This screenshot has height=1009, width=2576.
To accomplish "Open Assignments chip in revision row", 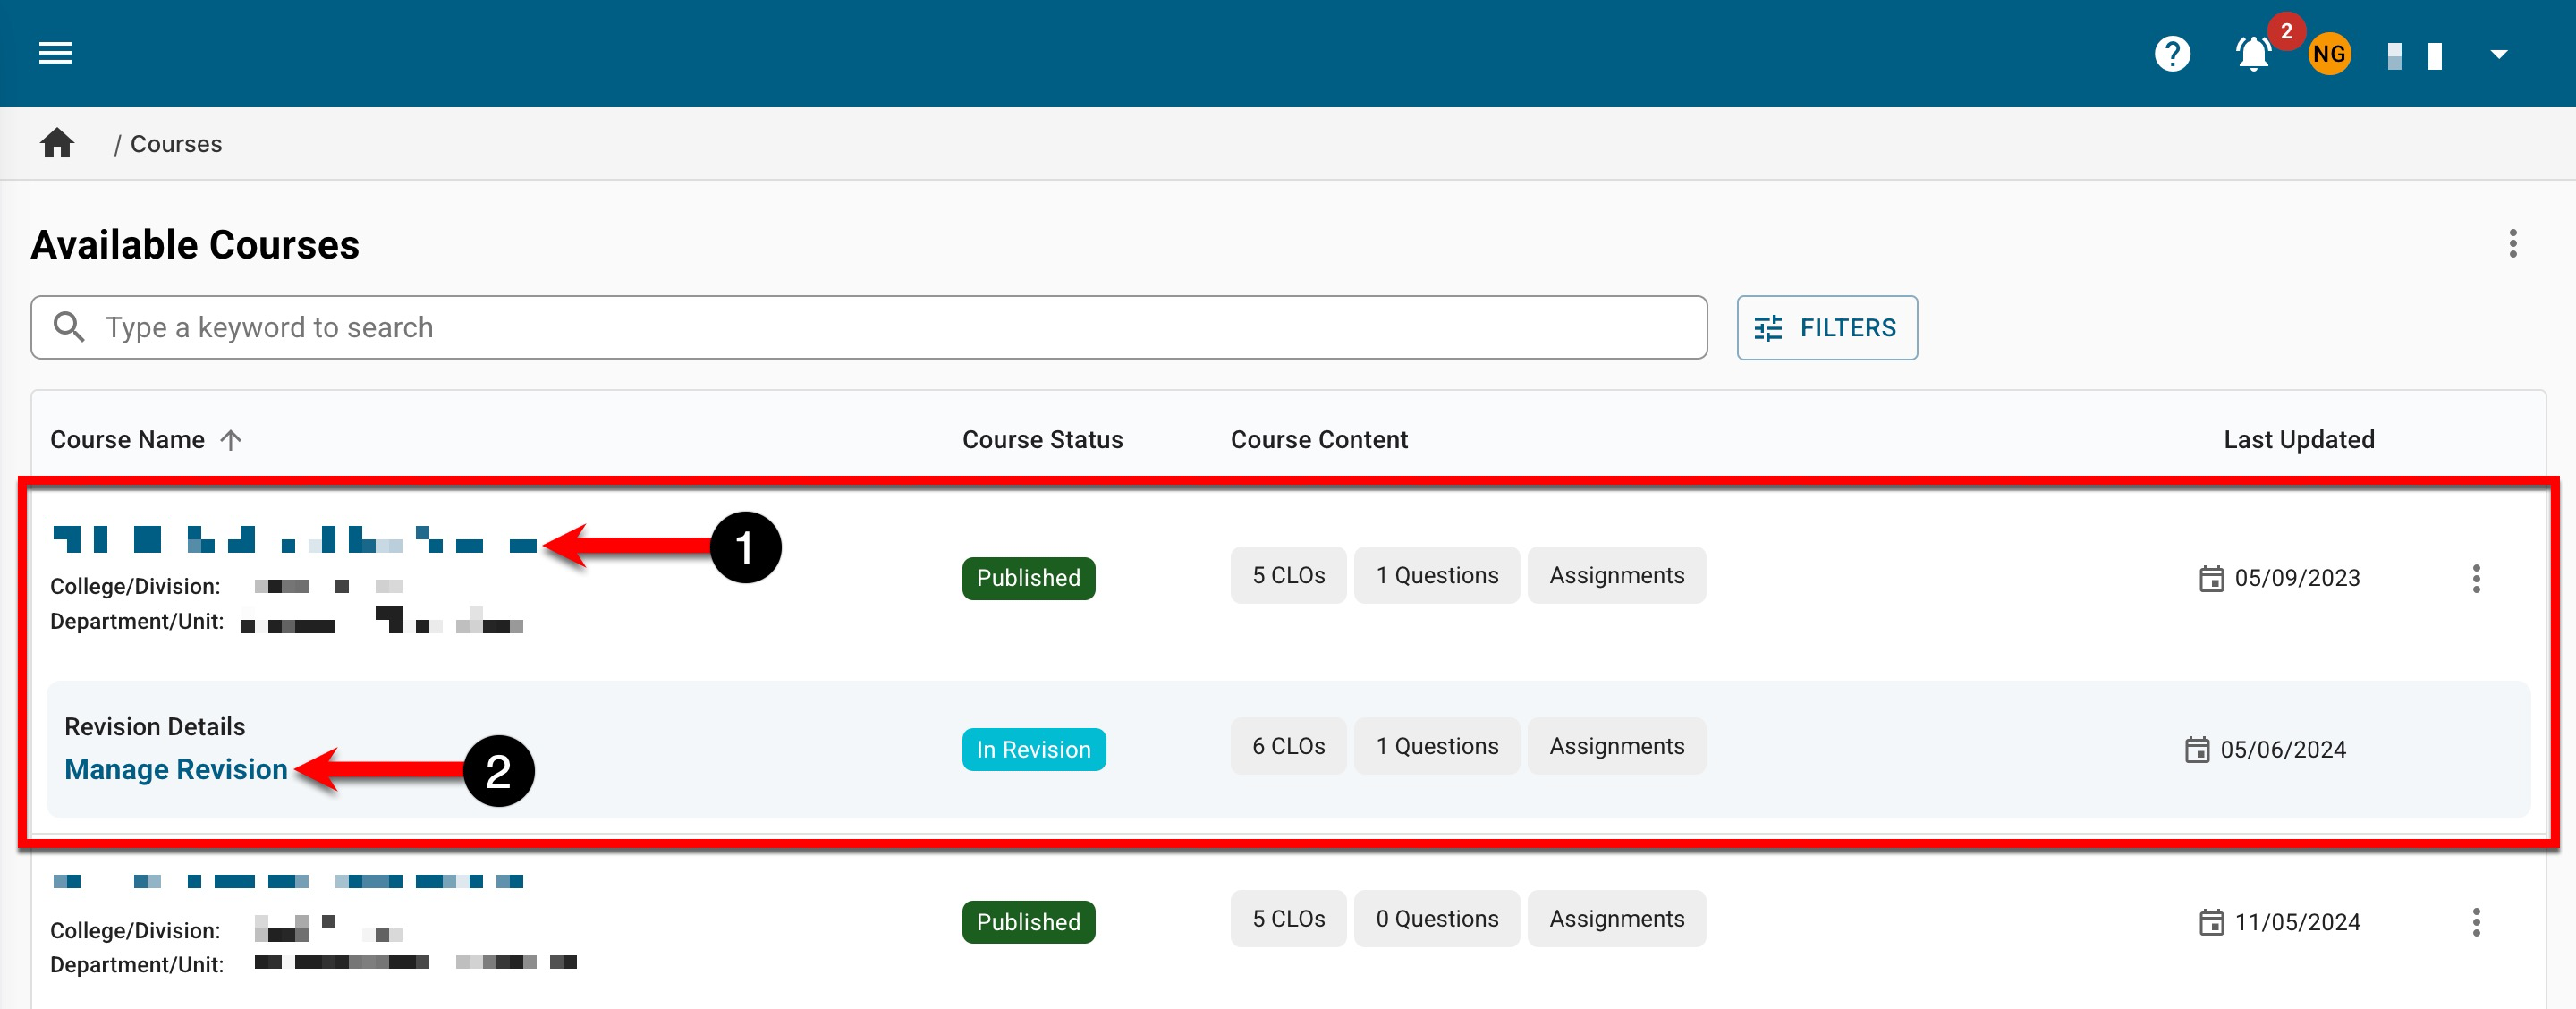I will tap(1616, 747).
